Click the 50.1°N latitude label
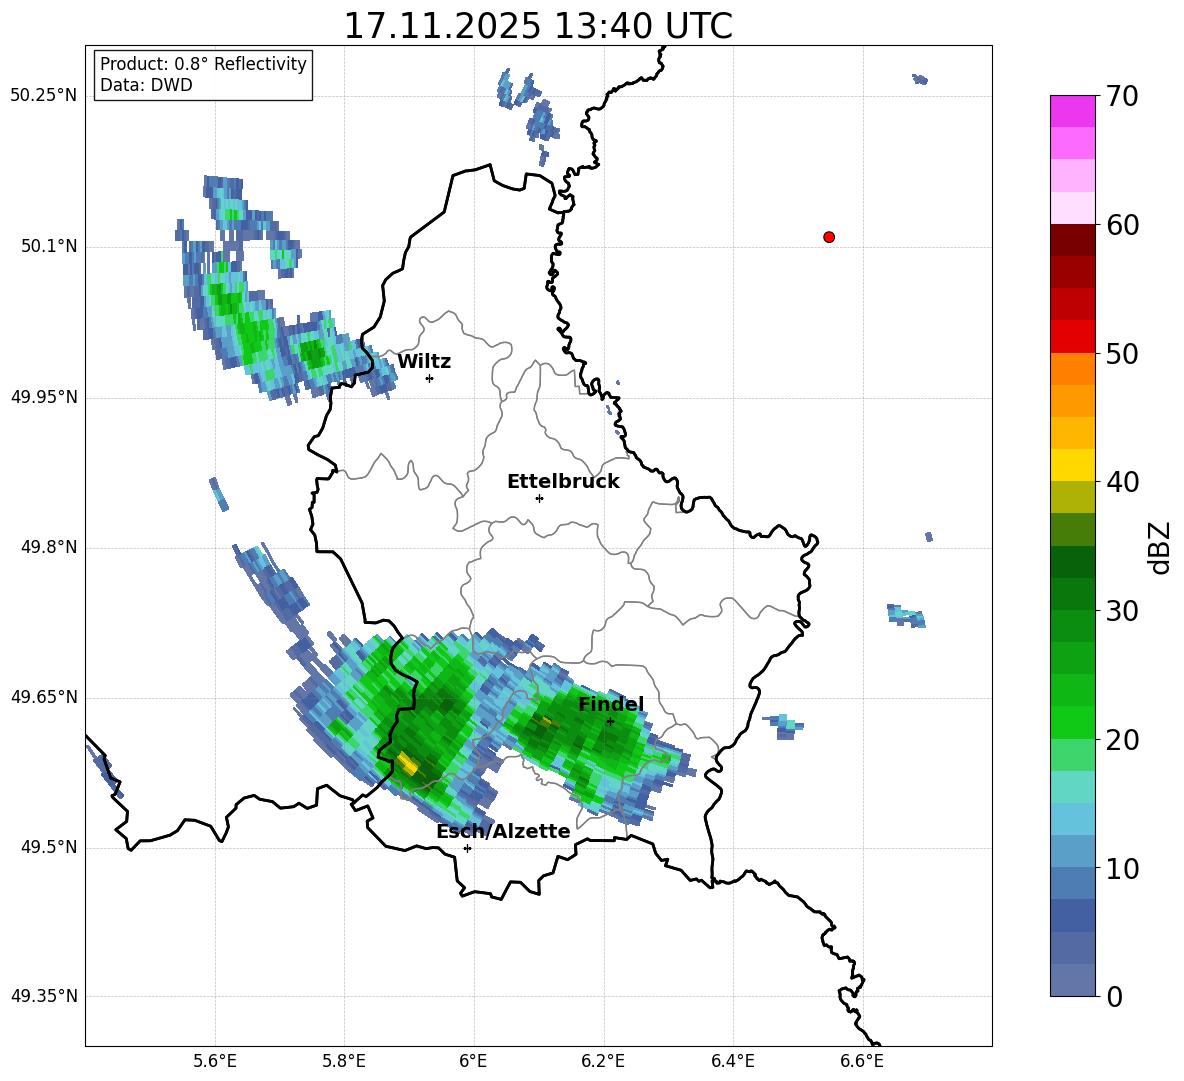Viewport: 1184px width, 1081px height. click(x=49, y=247)
